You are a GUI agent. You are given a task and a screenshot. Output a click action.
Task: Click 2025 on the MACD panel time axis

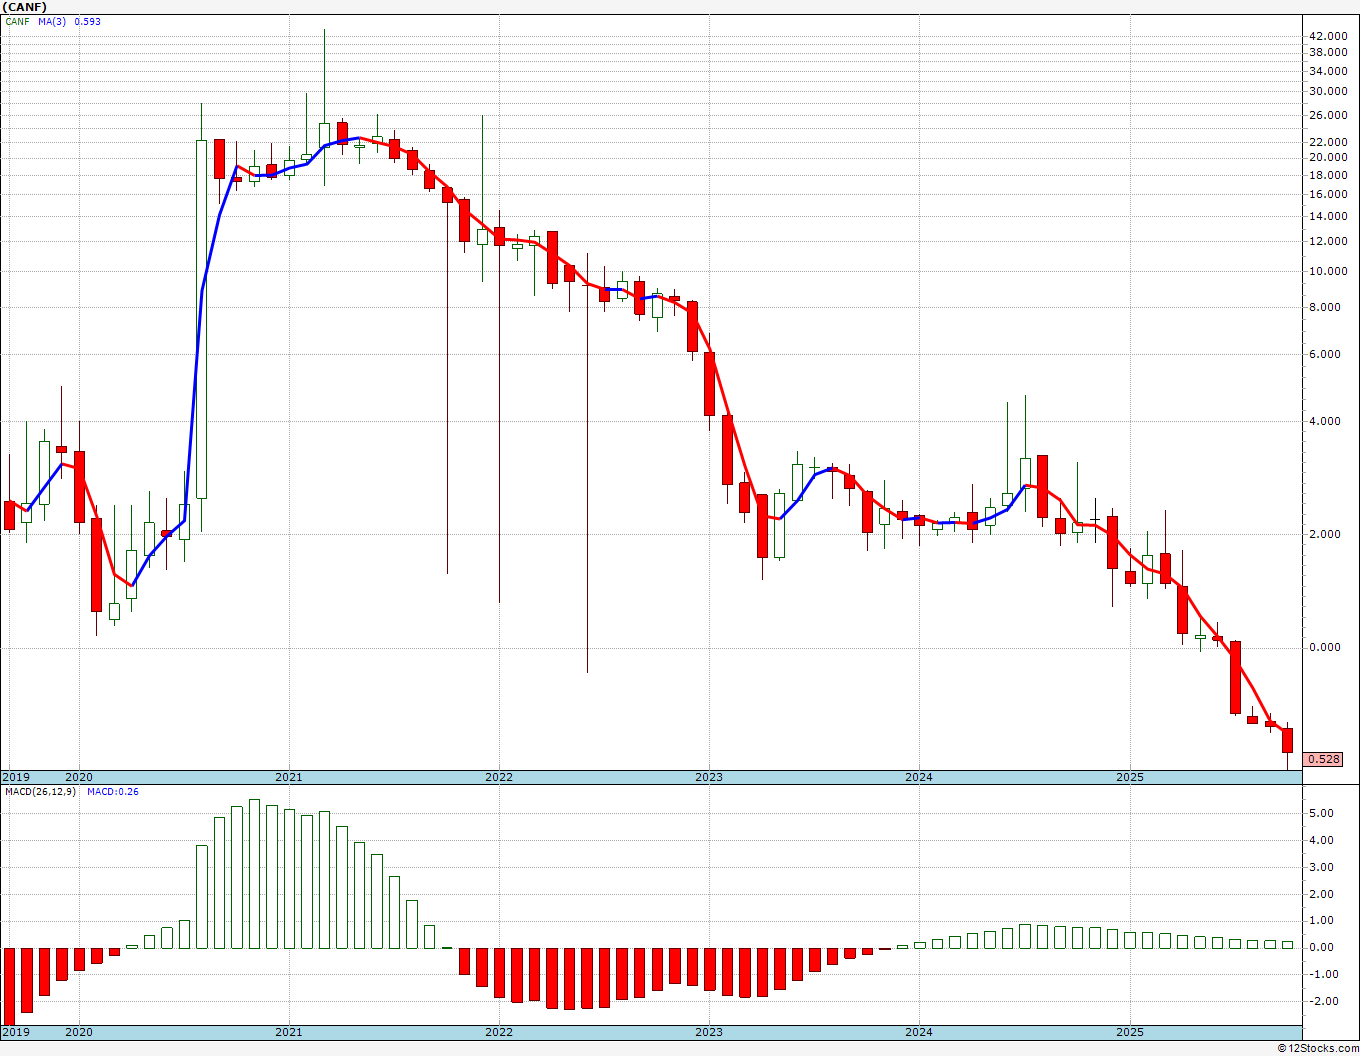click(x=1130, y=1032)
